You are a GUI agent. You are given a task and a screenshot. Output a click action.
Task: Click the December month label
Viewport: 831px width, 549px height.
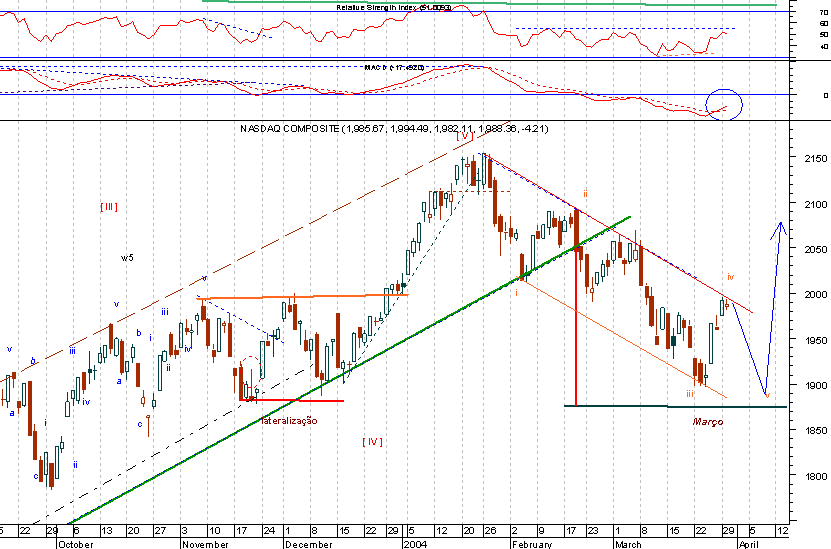click(x=308, y=544)
